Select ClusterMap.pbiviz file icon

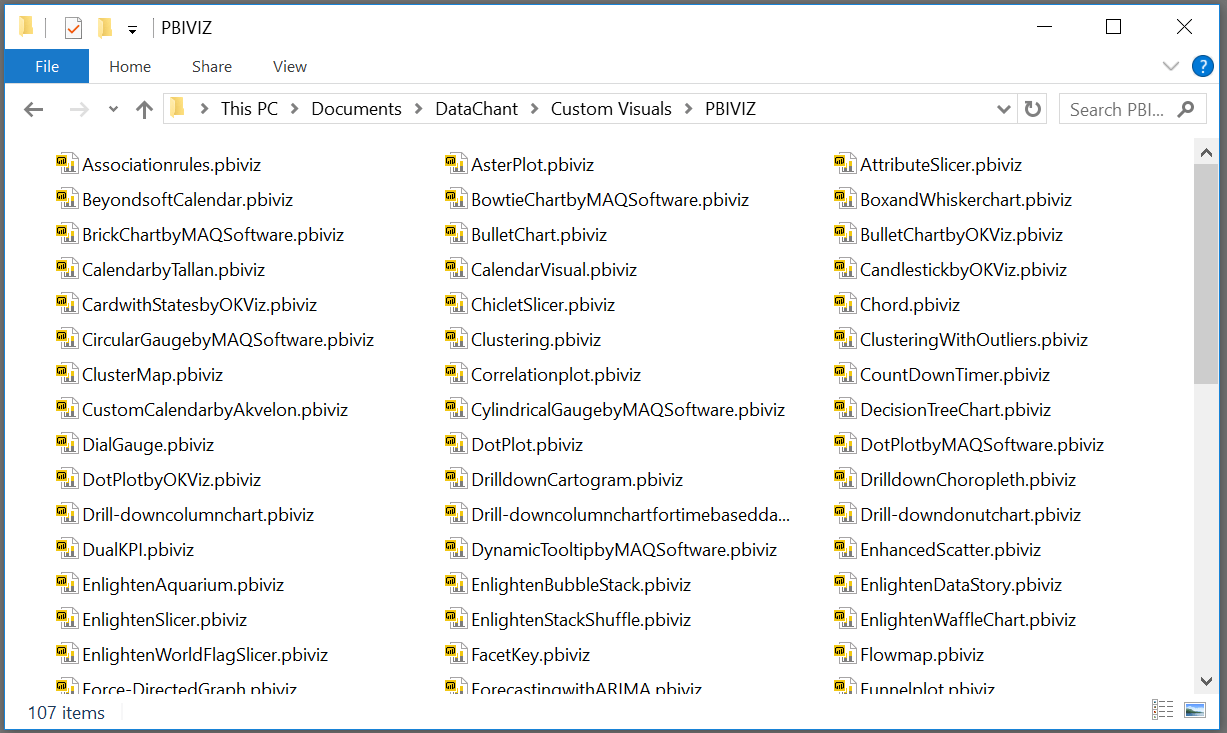(67, 374)
